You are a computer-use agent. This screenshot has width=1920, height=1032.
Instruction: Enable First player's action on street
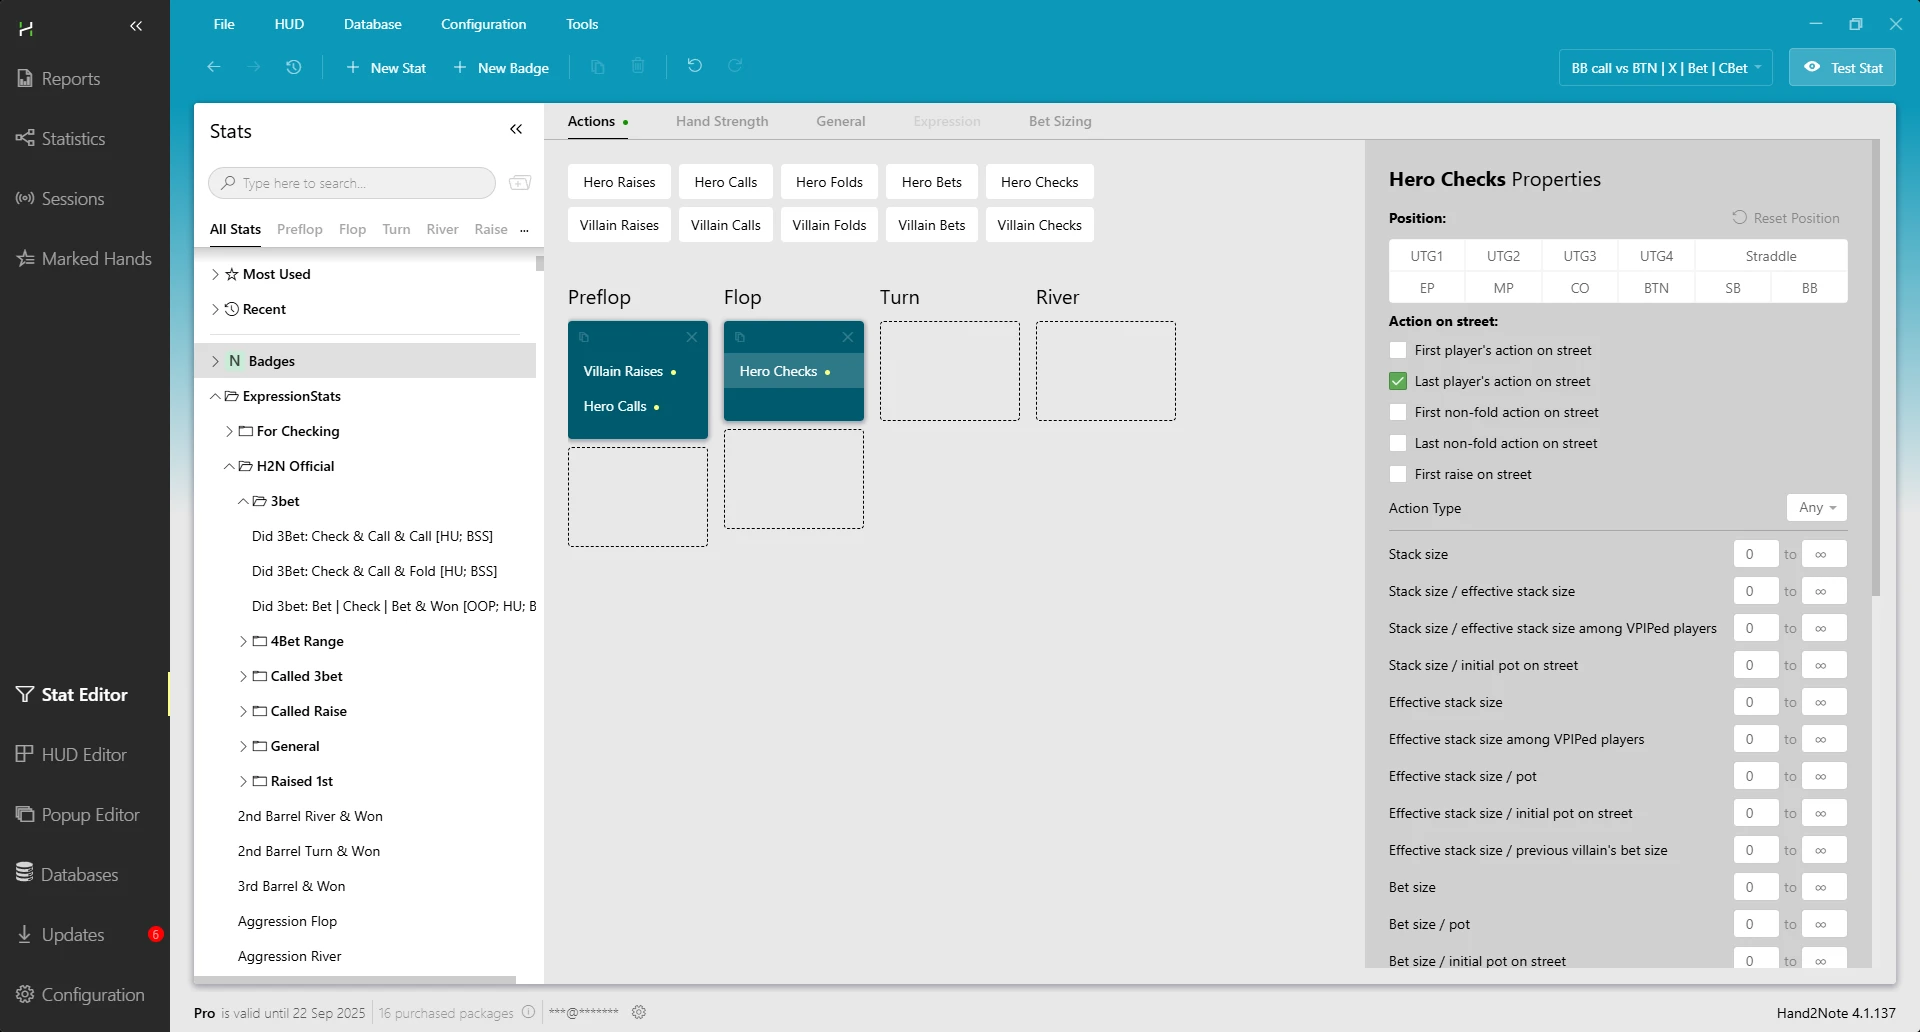(x=1398, y=350)
